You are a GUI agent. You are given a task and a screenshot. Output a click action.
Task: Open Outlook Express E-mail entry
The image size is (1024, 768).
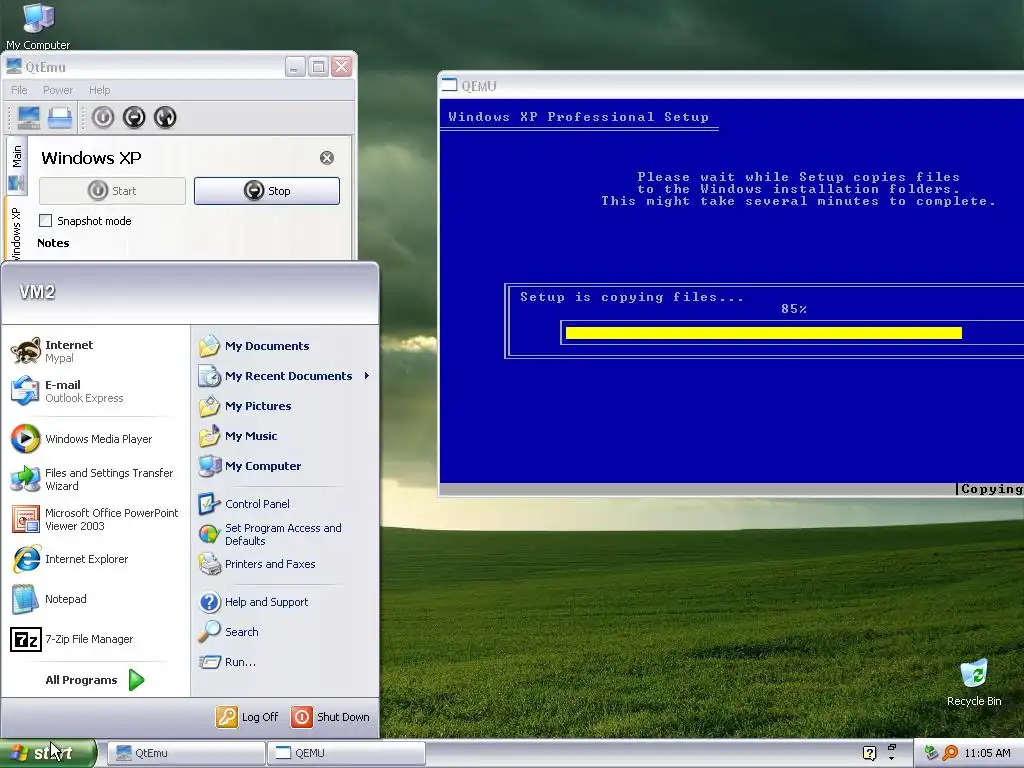pos(97,391)
